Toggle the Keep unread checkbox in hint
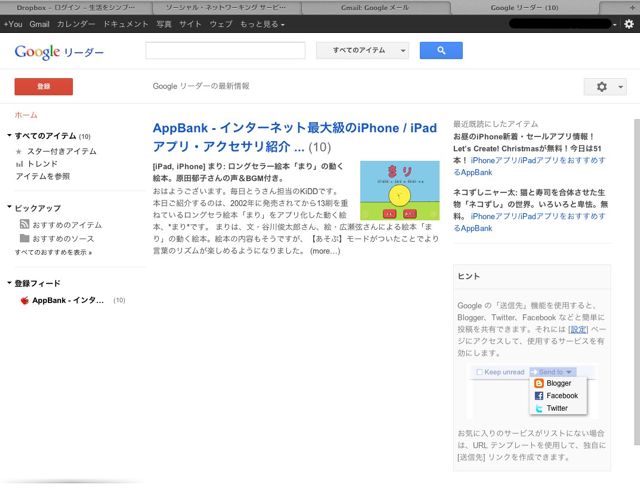640x490 pixels. [x=480, y=372]
